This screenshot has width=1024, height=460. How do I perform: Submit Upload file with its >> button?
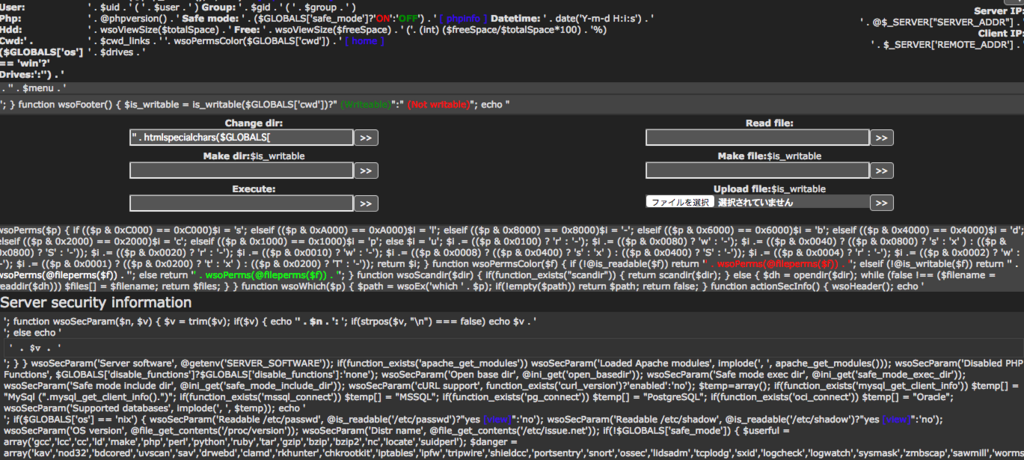pyautogui.click(x=882, y=203)
